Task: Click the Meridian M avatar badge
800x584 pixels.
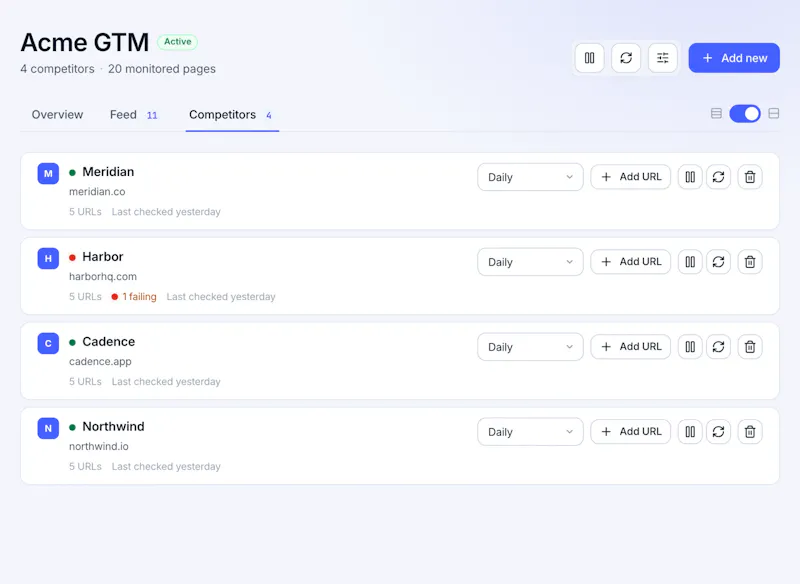Action: pyautogui.click(x=48, y=173)
